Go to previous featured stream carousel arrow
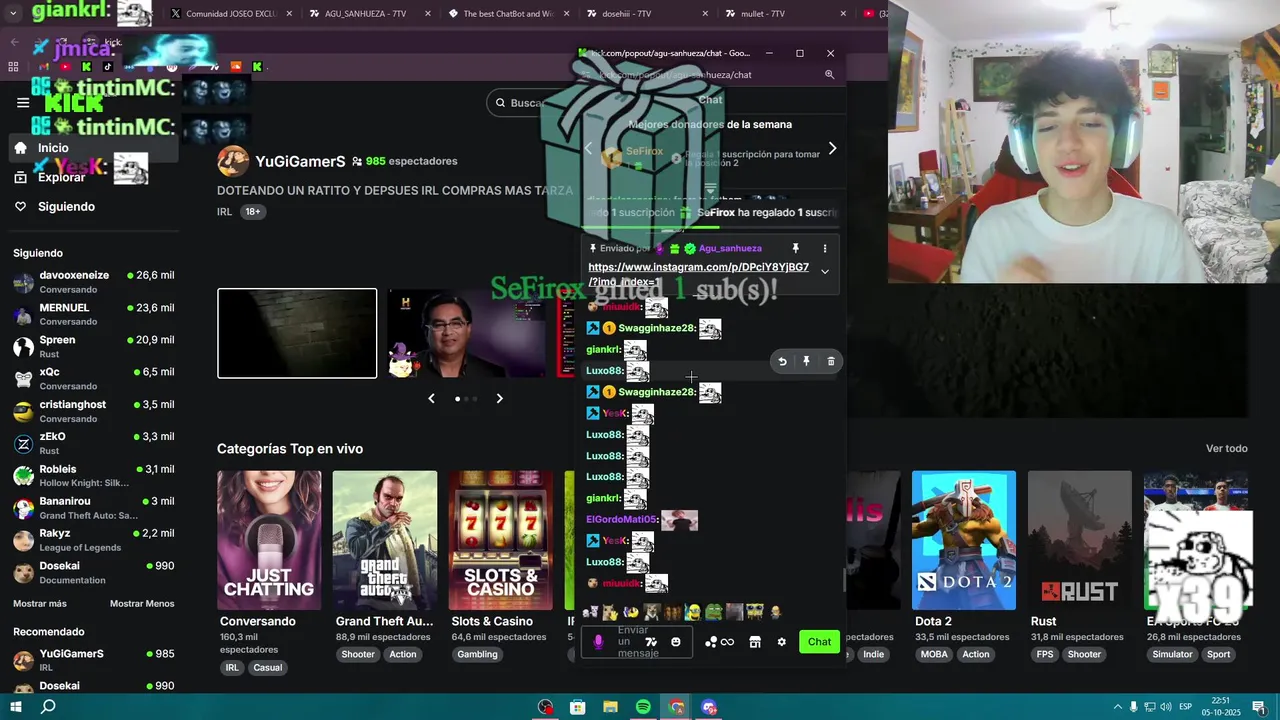 click(431, 398)
